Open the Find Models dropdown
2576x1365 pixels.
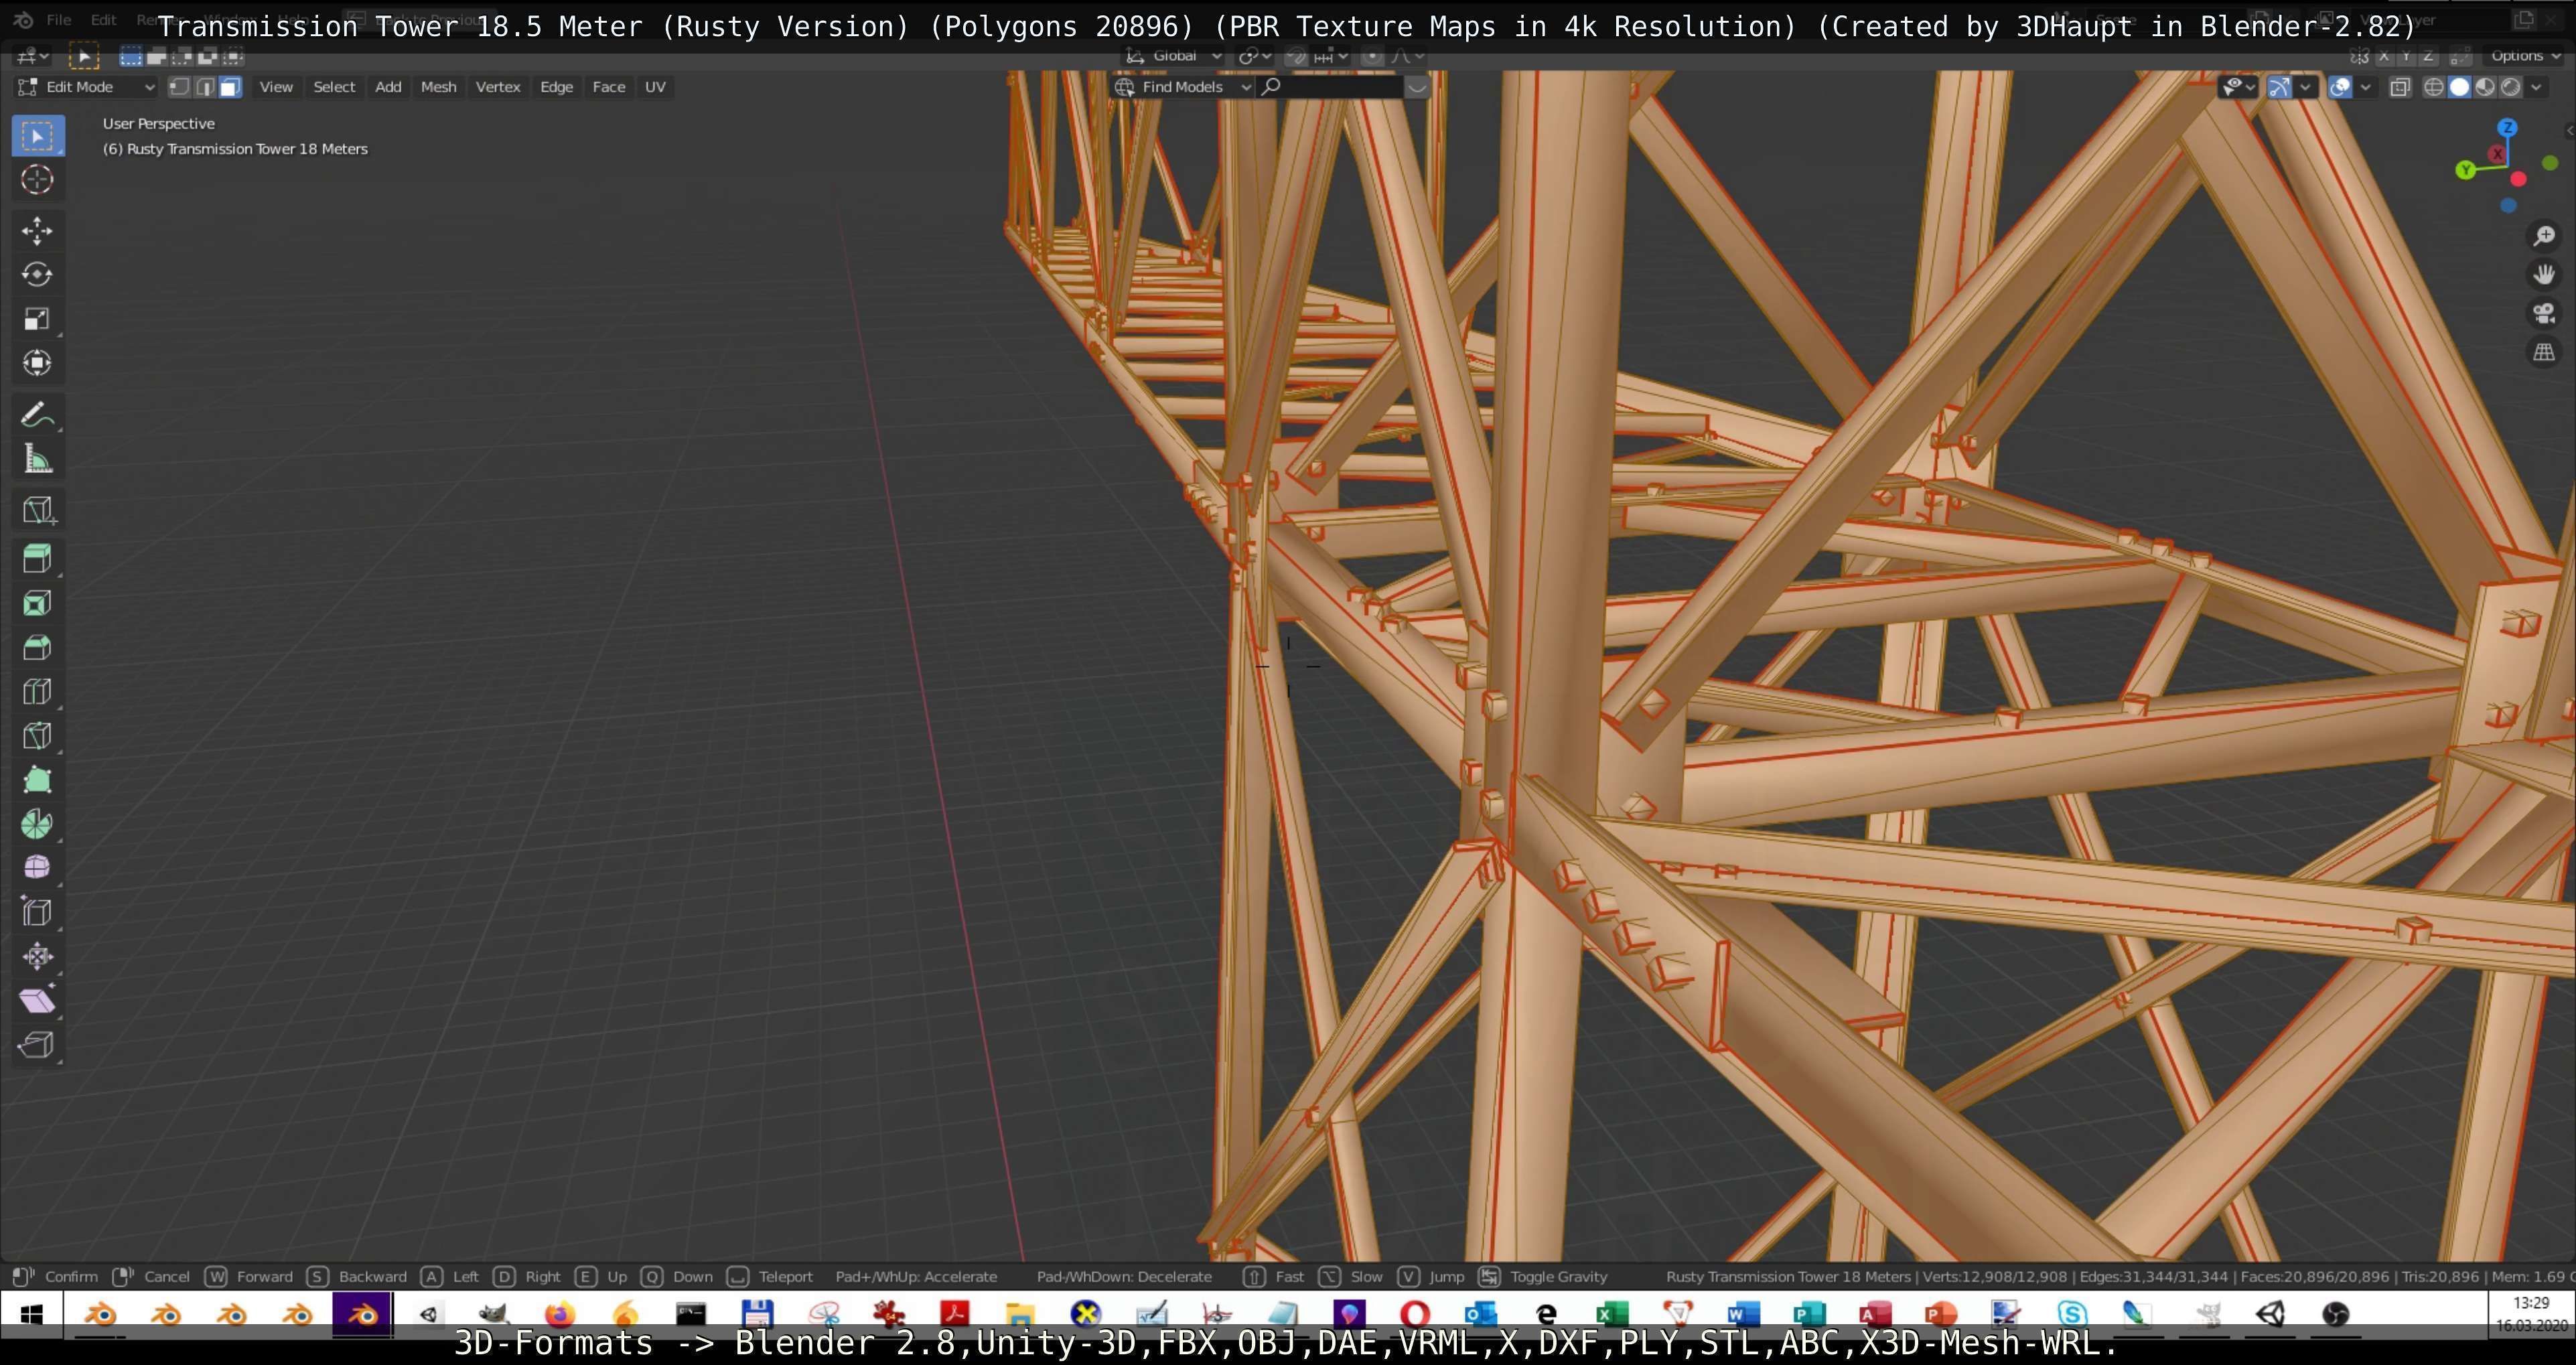(1183, 87)
